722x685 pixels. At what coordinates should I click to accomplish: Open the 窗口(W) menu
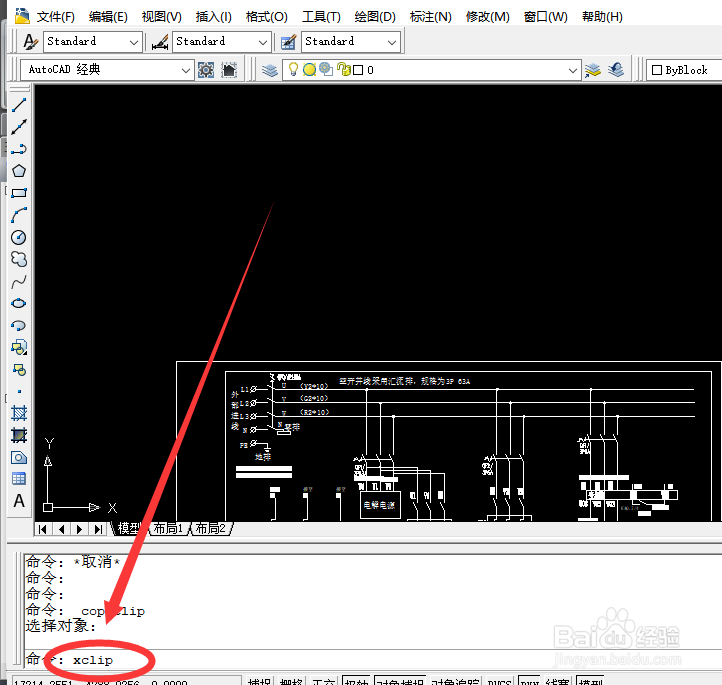tap(546, 17)
